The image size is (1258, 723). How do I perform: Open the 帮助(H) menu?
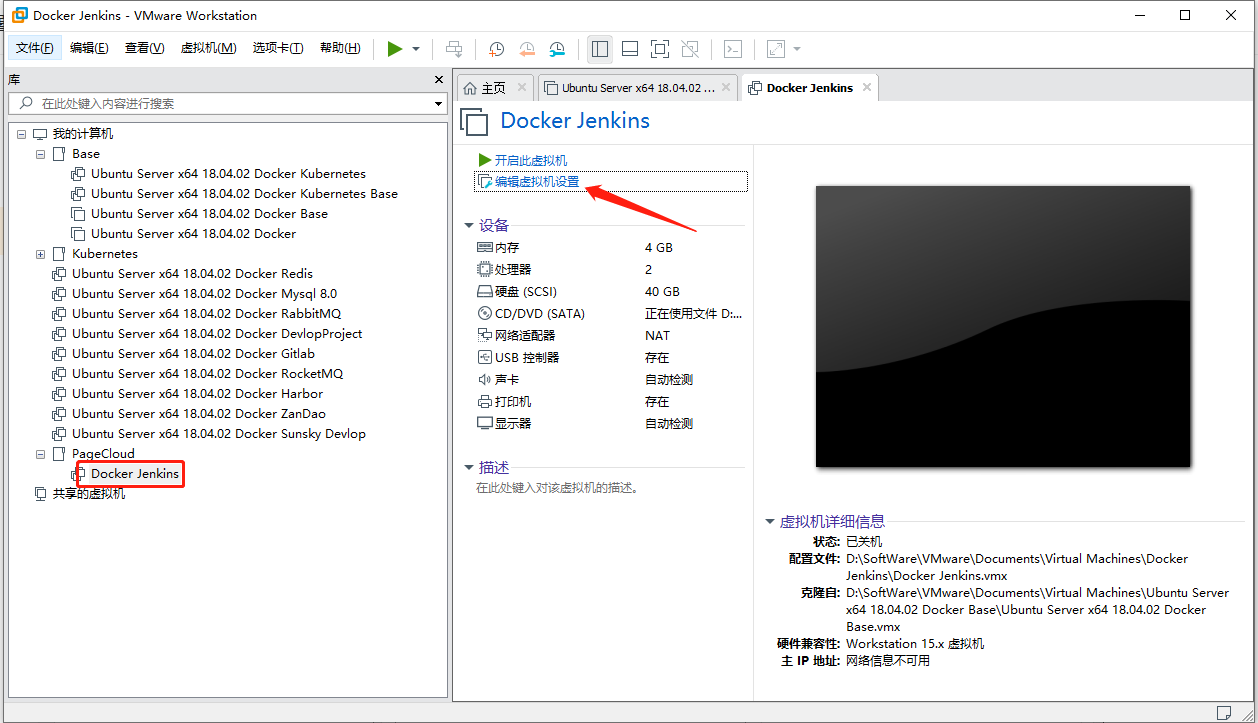[x=340, y=48]
